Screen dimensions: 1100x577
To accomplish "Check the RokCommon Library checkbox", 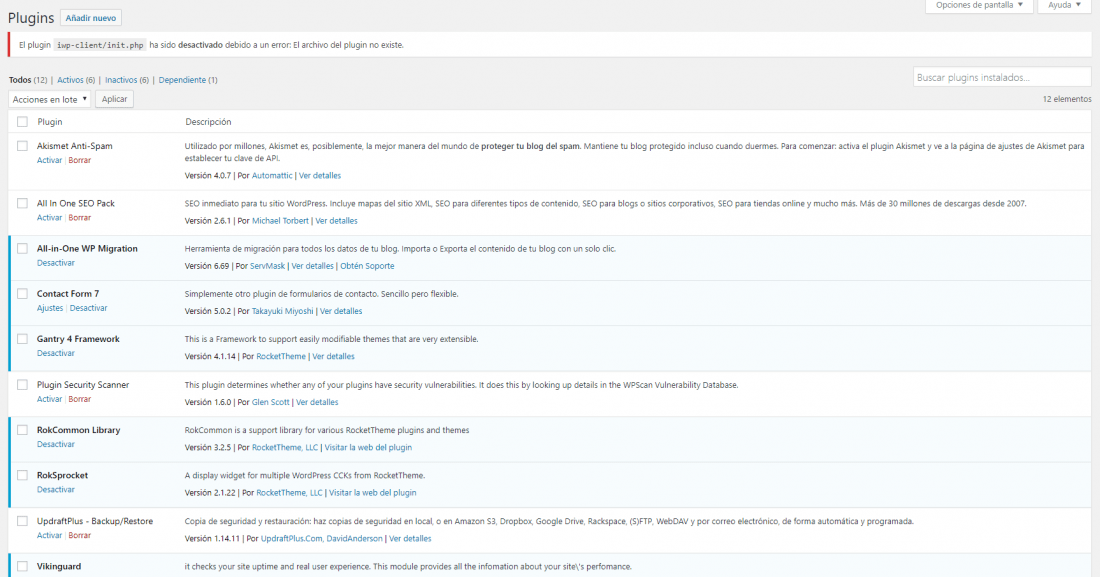I will pos(22,430).
